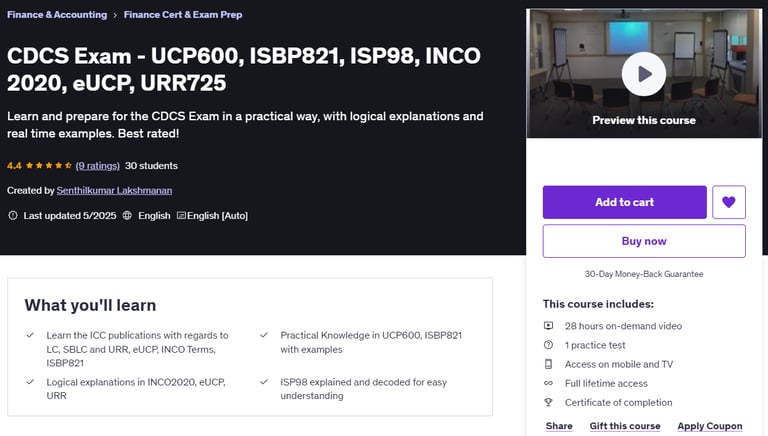The image size is (768, 436).
Task: Click the mobile access device icon
Action: (x=549, y=364)
